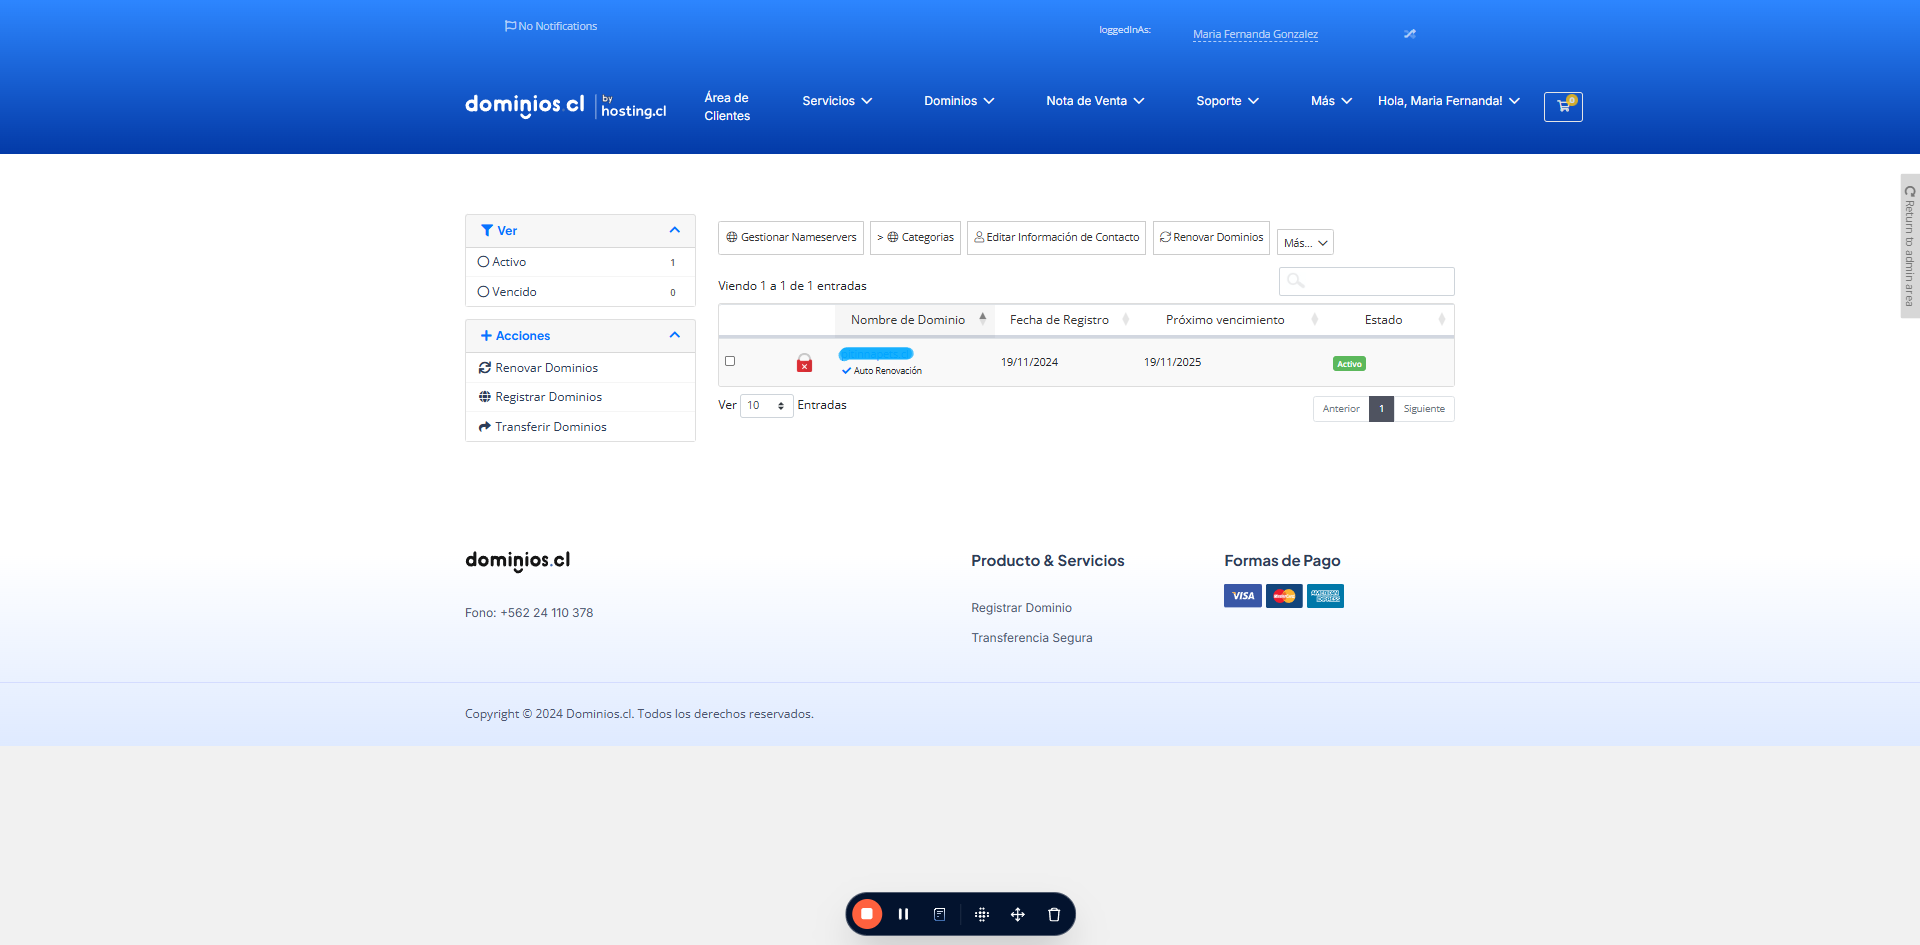This screenshot has height=945, width=1920.
Task: Open the shopping cart icon
Action: coord(1563,106)
